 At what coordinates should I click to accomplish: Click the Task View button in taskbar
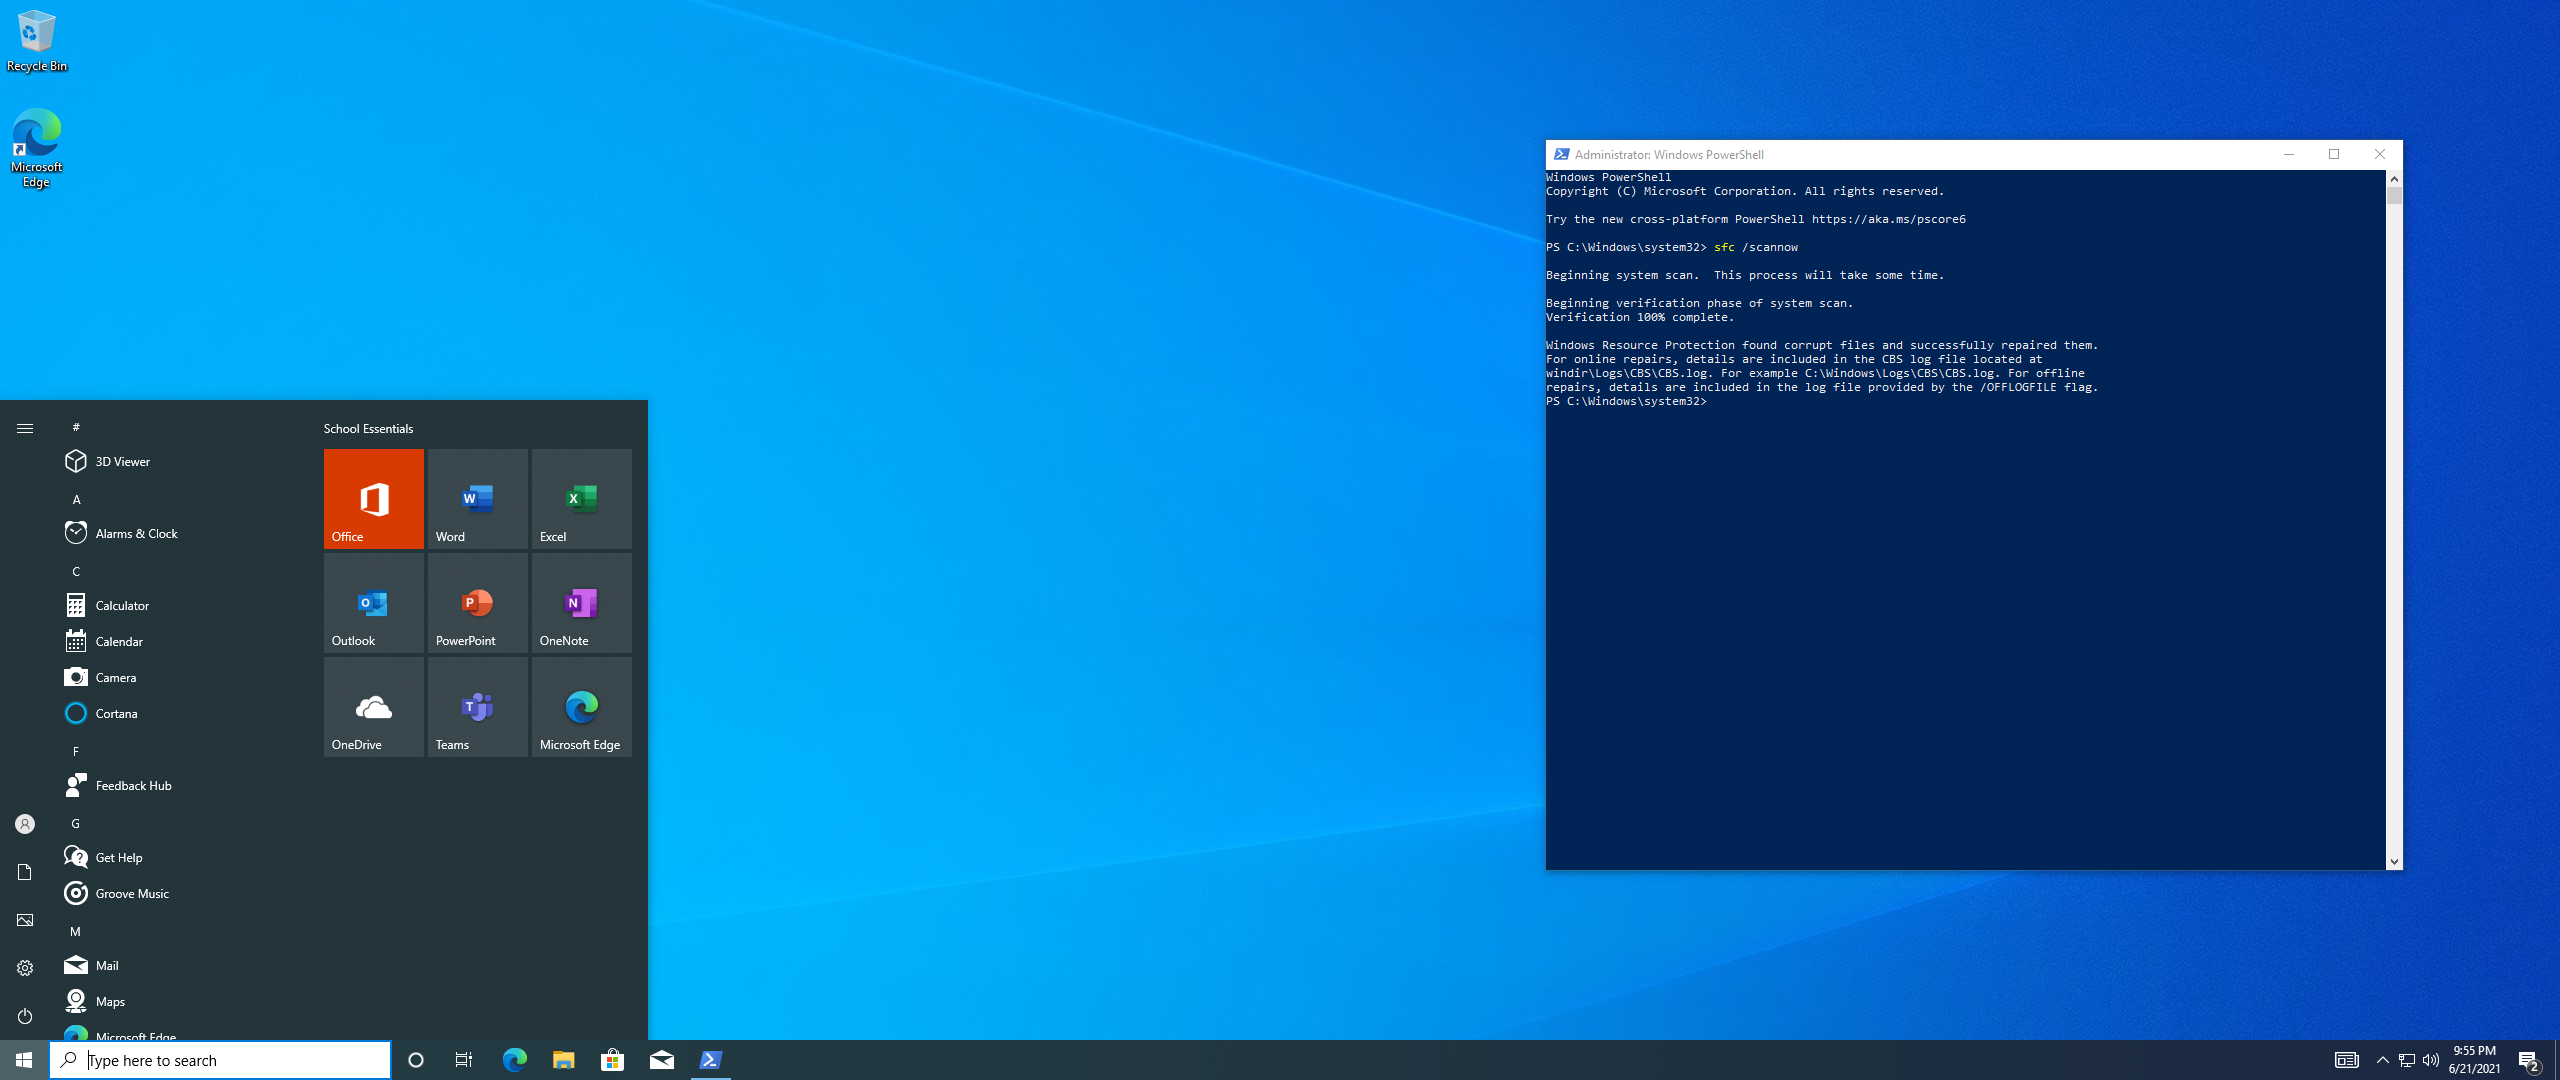[465, 1059]
